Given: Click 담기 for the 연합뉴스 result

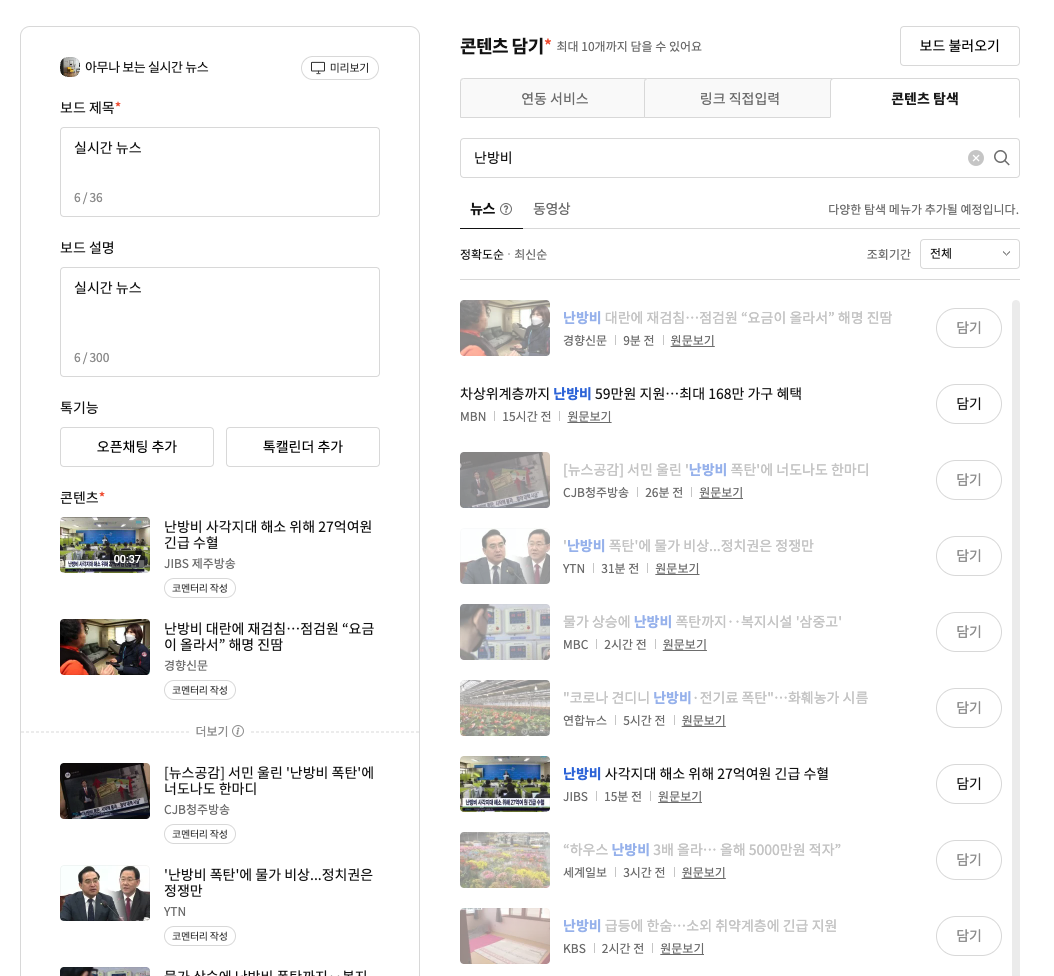Looking at the screenshot, I should coord(969,708).
